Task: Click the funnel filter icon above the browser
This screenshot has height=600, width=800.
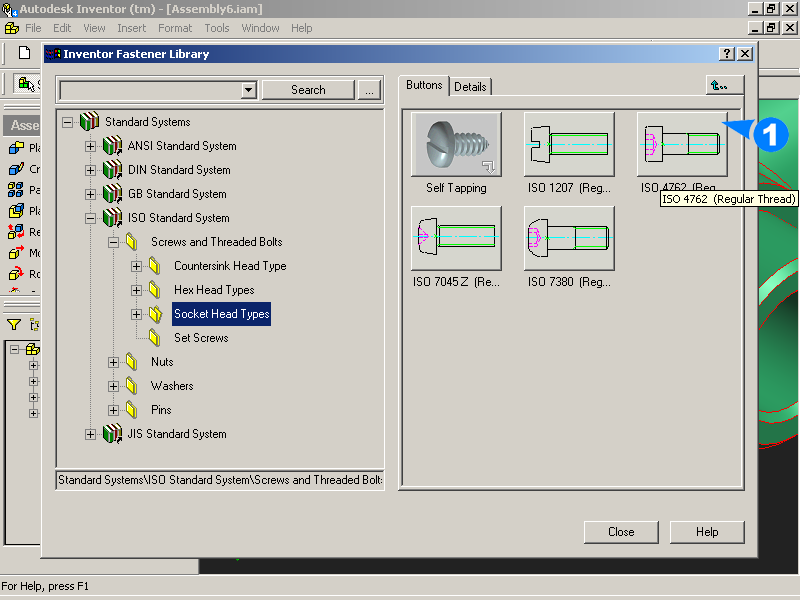Action: click(14, 324)
